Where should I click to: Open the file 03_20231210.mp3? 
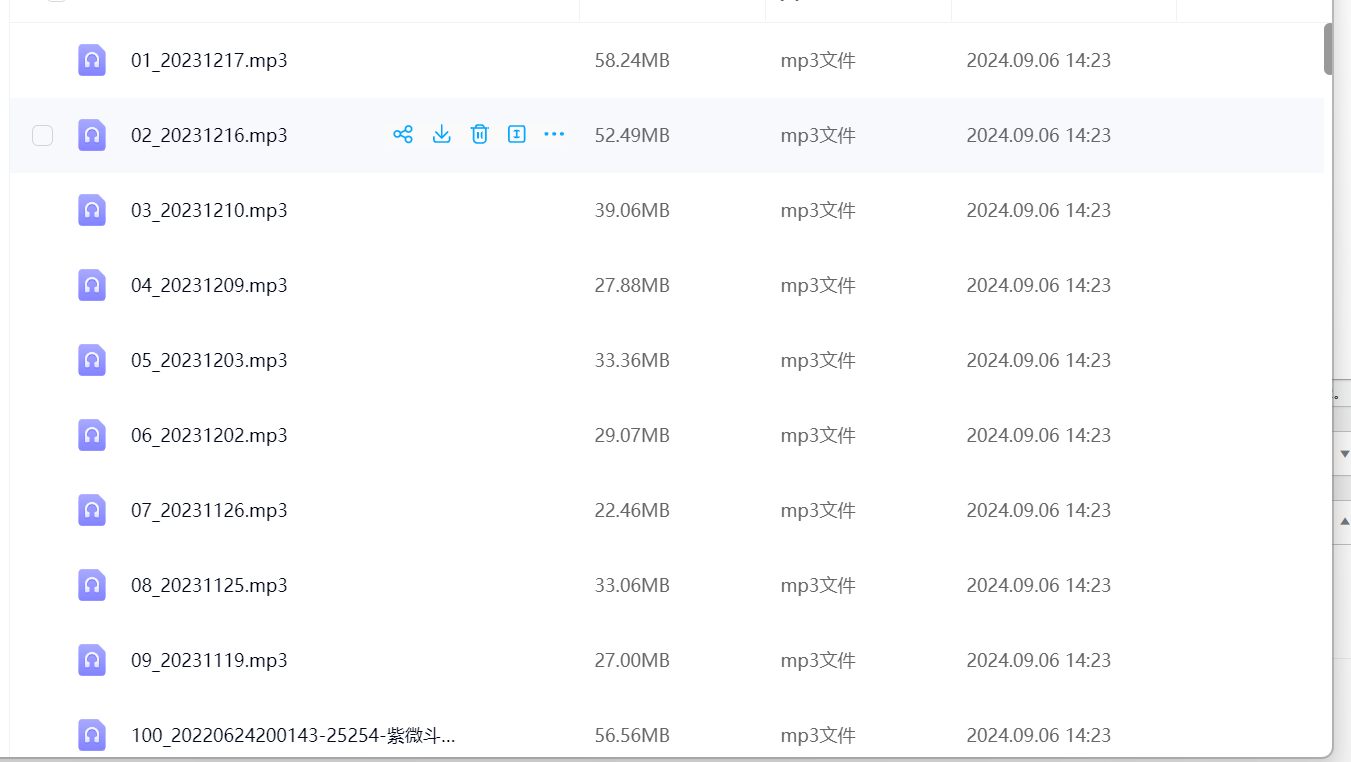tap(209, 210)
